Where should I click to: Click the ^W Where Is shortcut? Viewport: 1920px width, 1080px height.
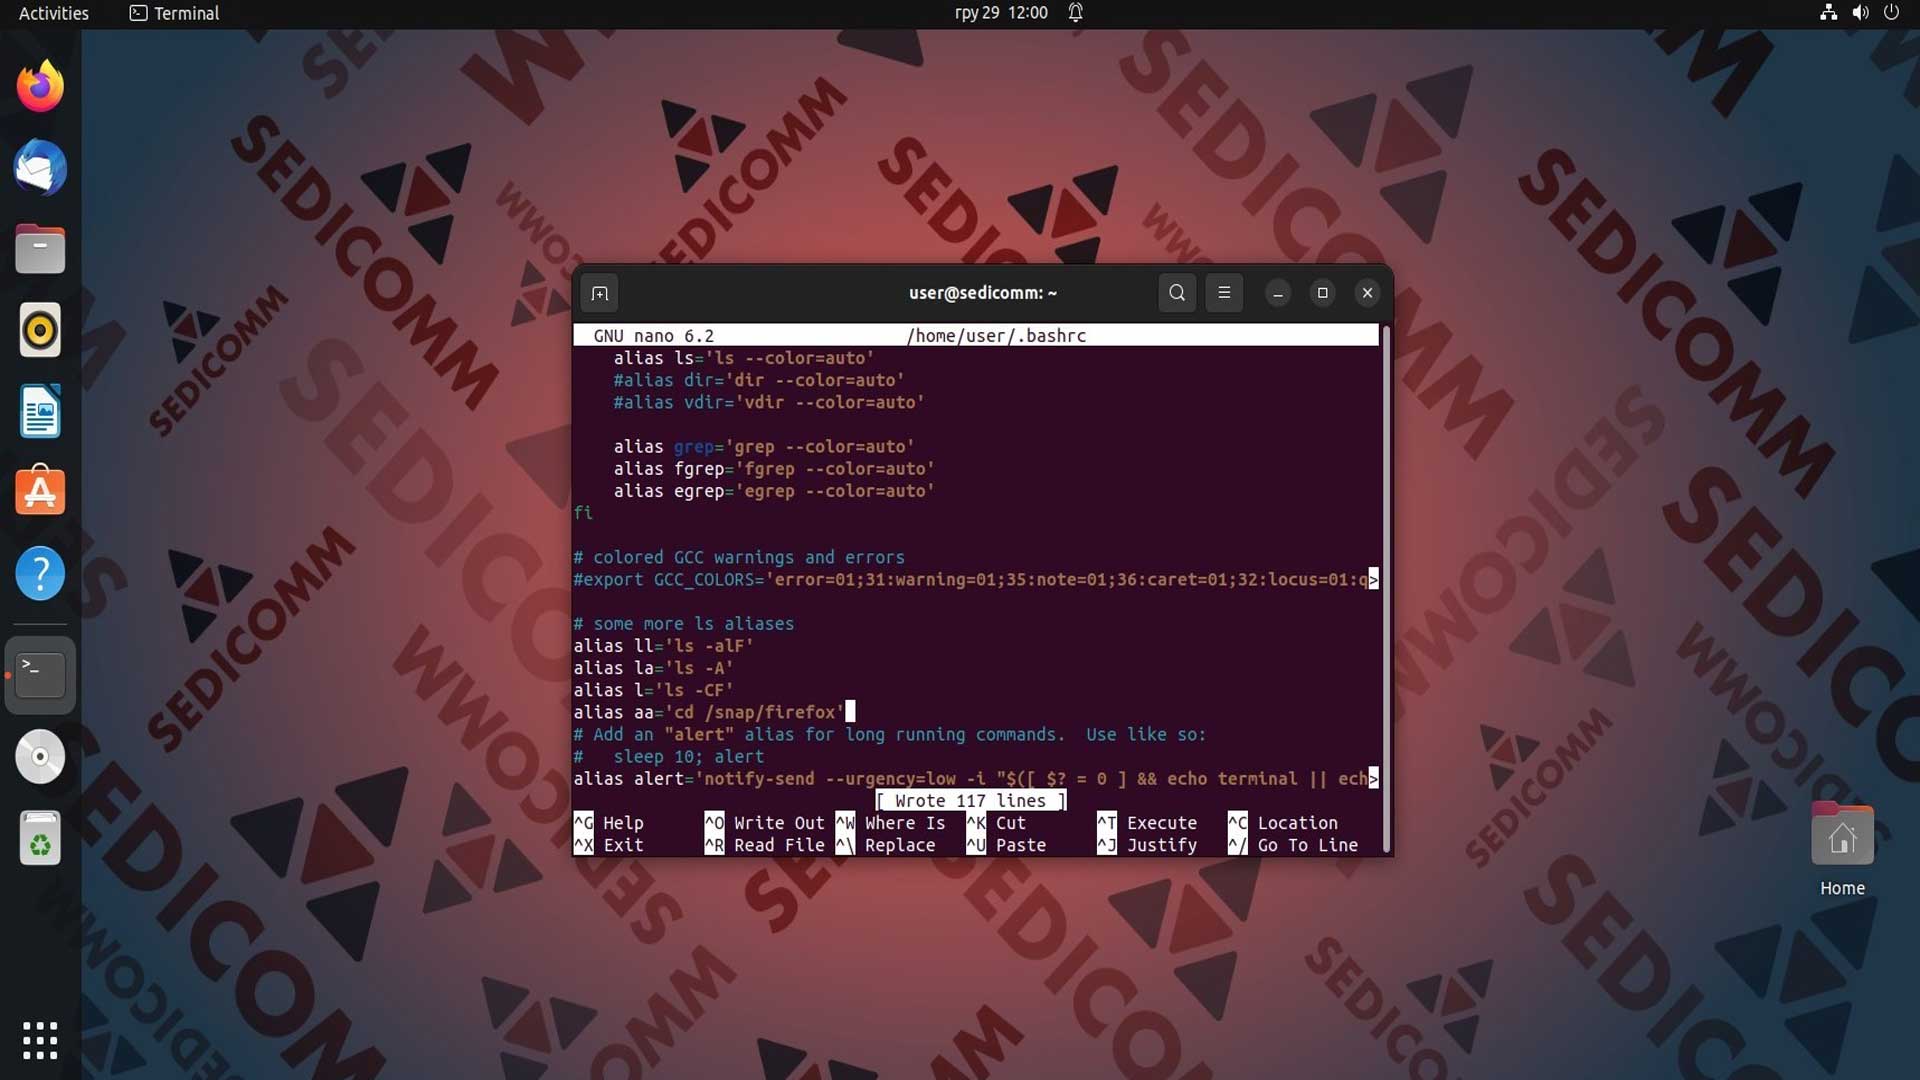point(891,823)
